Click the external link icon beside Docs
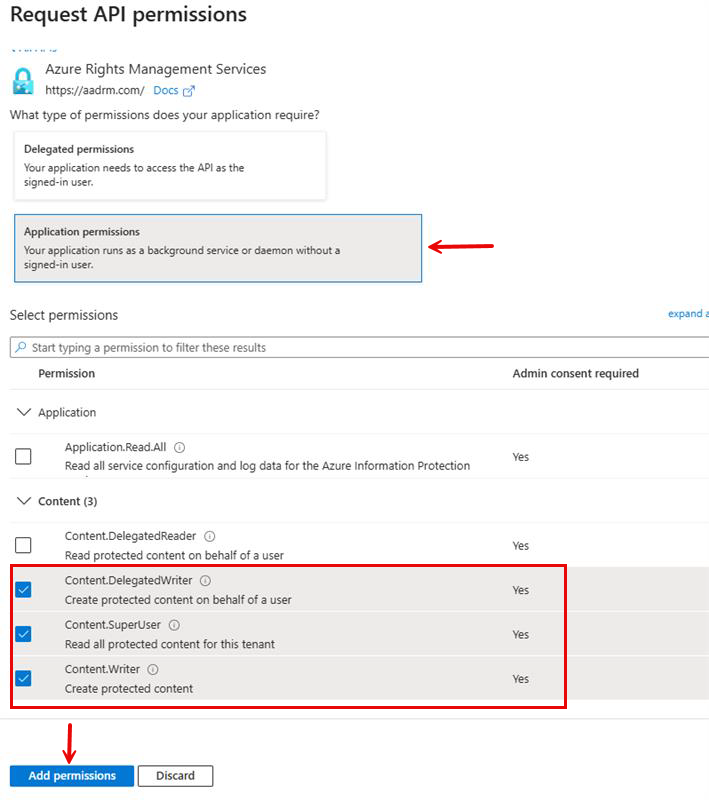709x800 pixels. coord(188,89)
